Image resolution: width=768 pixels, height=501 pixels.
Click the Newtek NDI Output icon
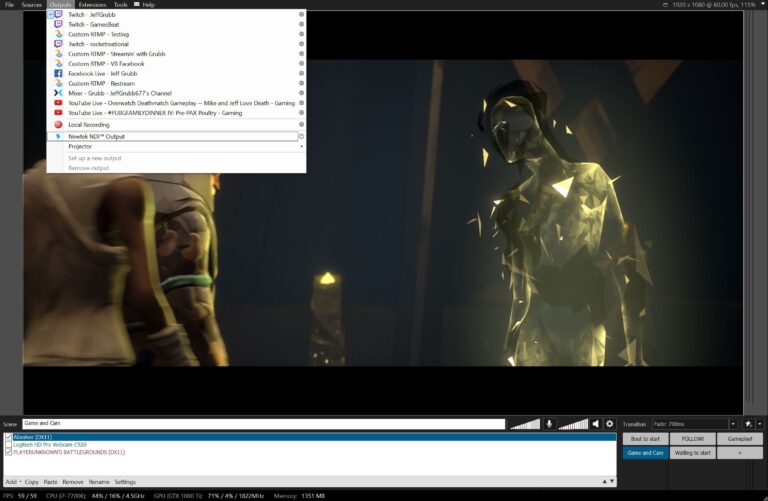(x=58, y=136)
